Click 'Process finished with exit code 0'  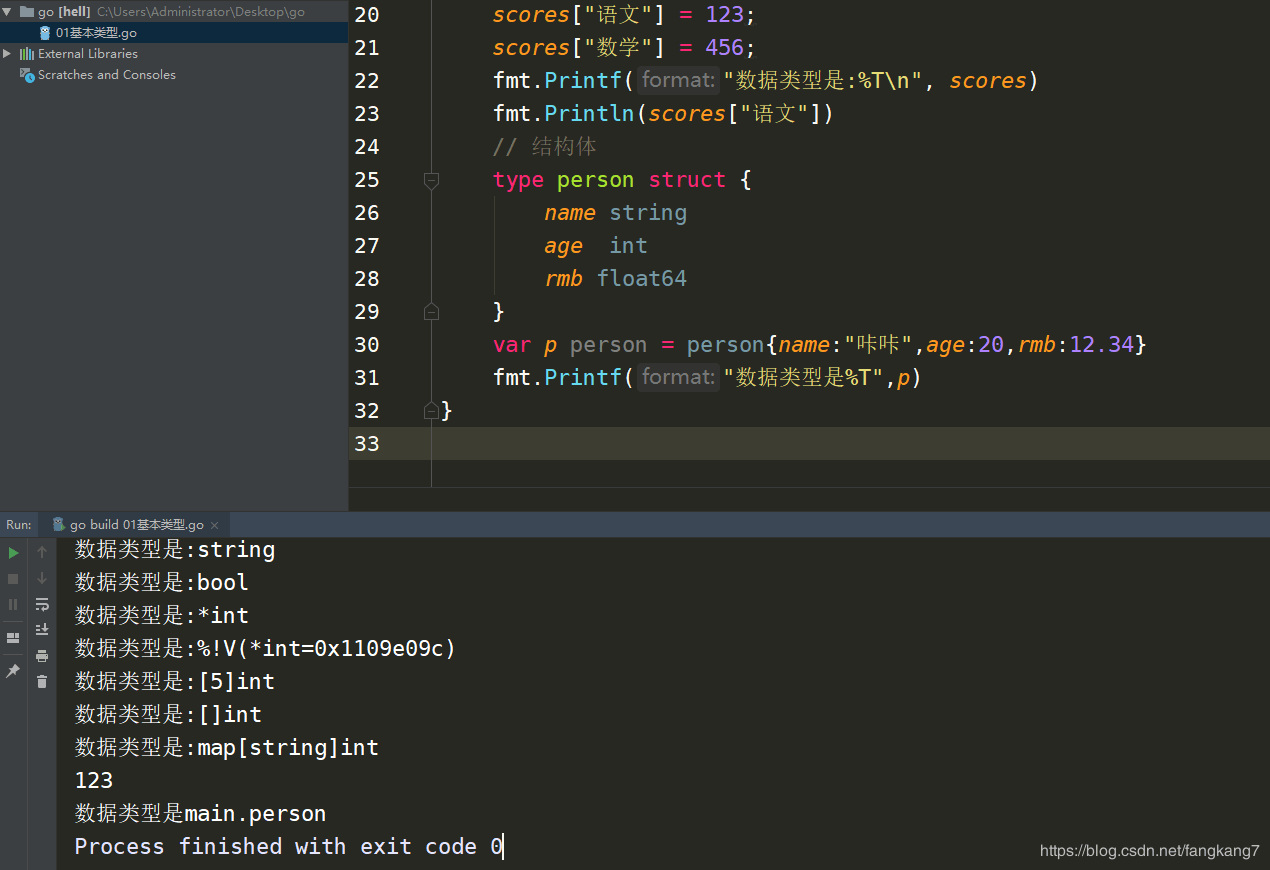(289, 847)
